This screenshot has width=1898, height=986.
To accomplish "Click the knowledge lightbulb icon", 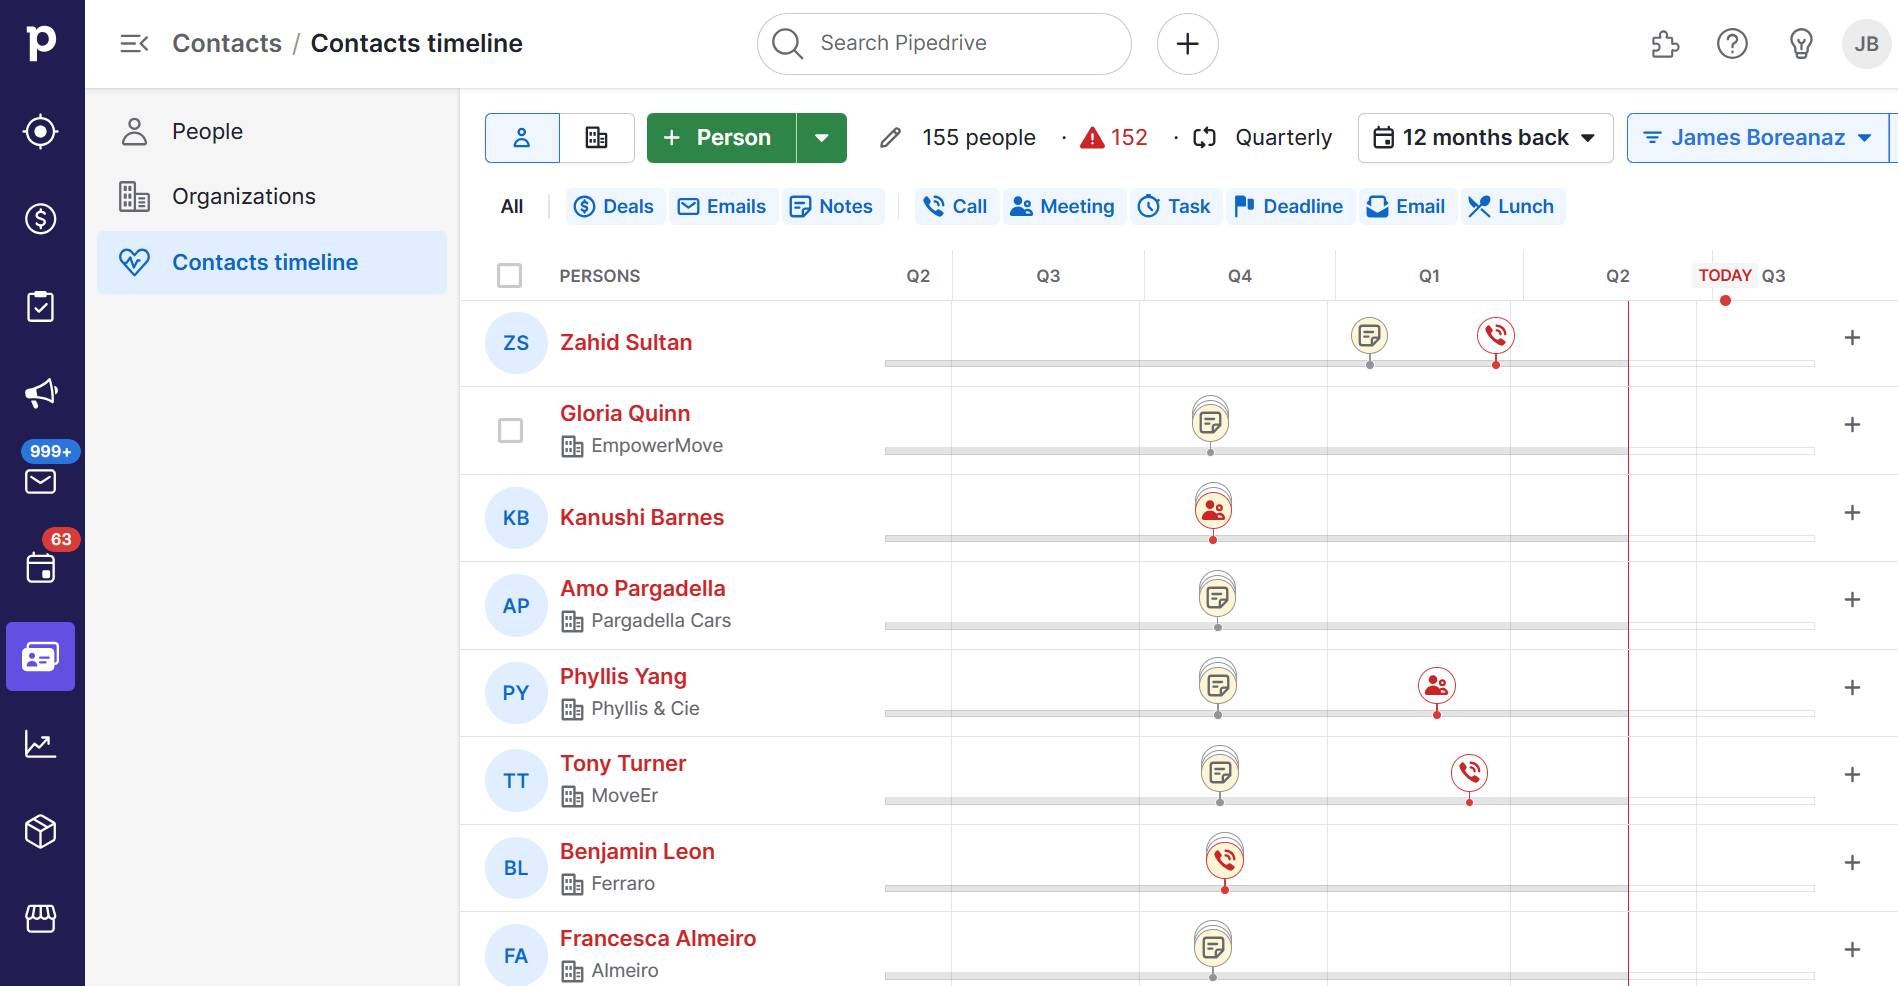I will (x=1799, y=44).
